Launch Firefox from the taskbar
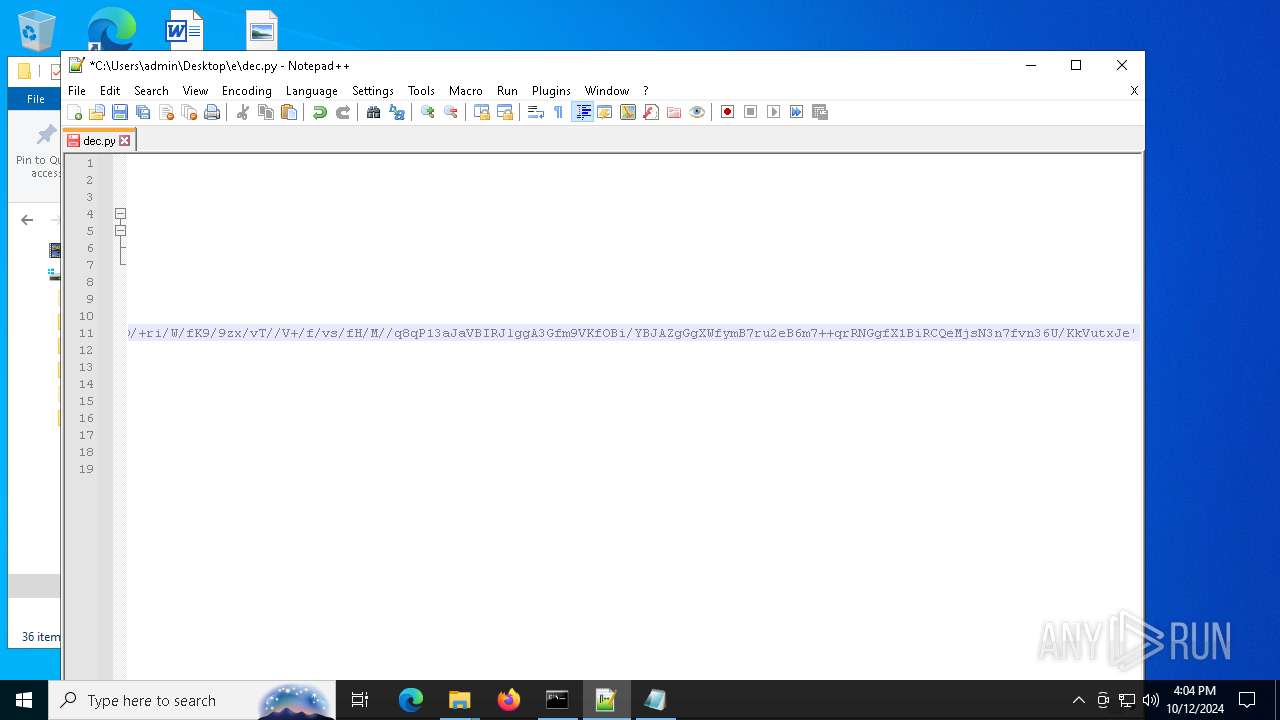Screen dimensions: 1280x720 pos(509,700)
